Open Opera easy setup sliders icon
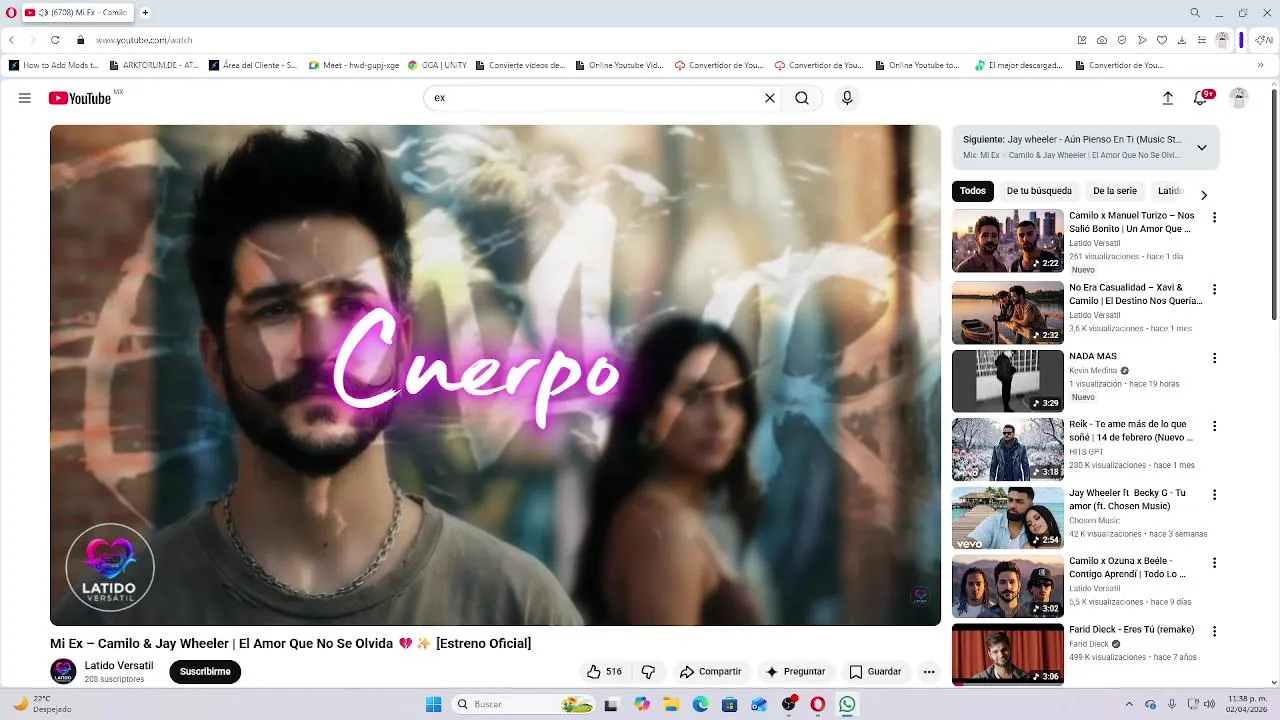 pyautogui.click(x=1202, y=40)
